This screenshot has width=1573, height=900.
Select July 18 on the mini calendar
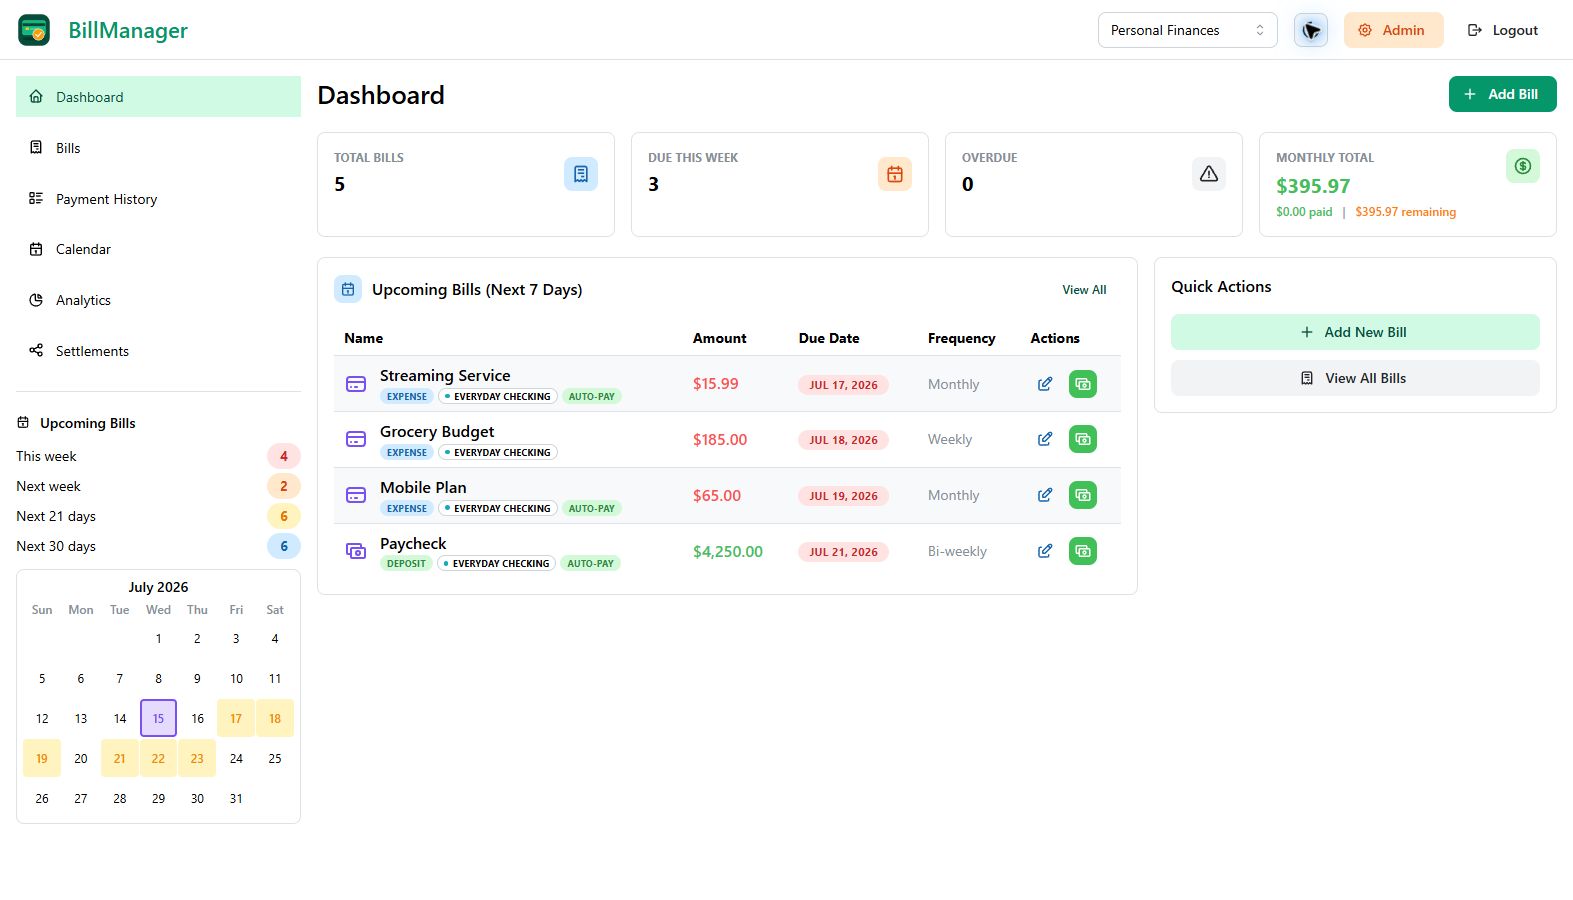[x=275, y=718]
